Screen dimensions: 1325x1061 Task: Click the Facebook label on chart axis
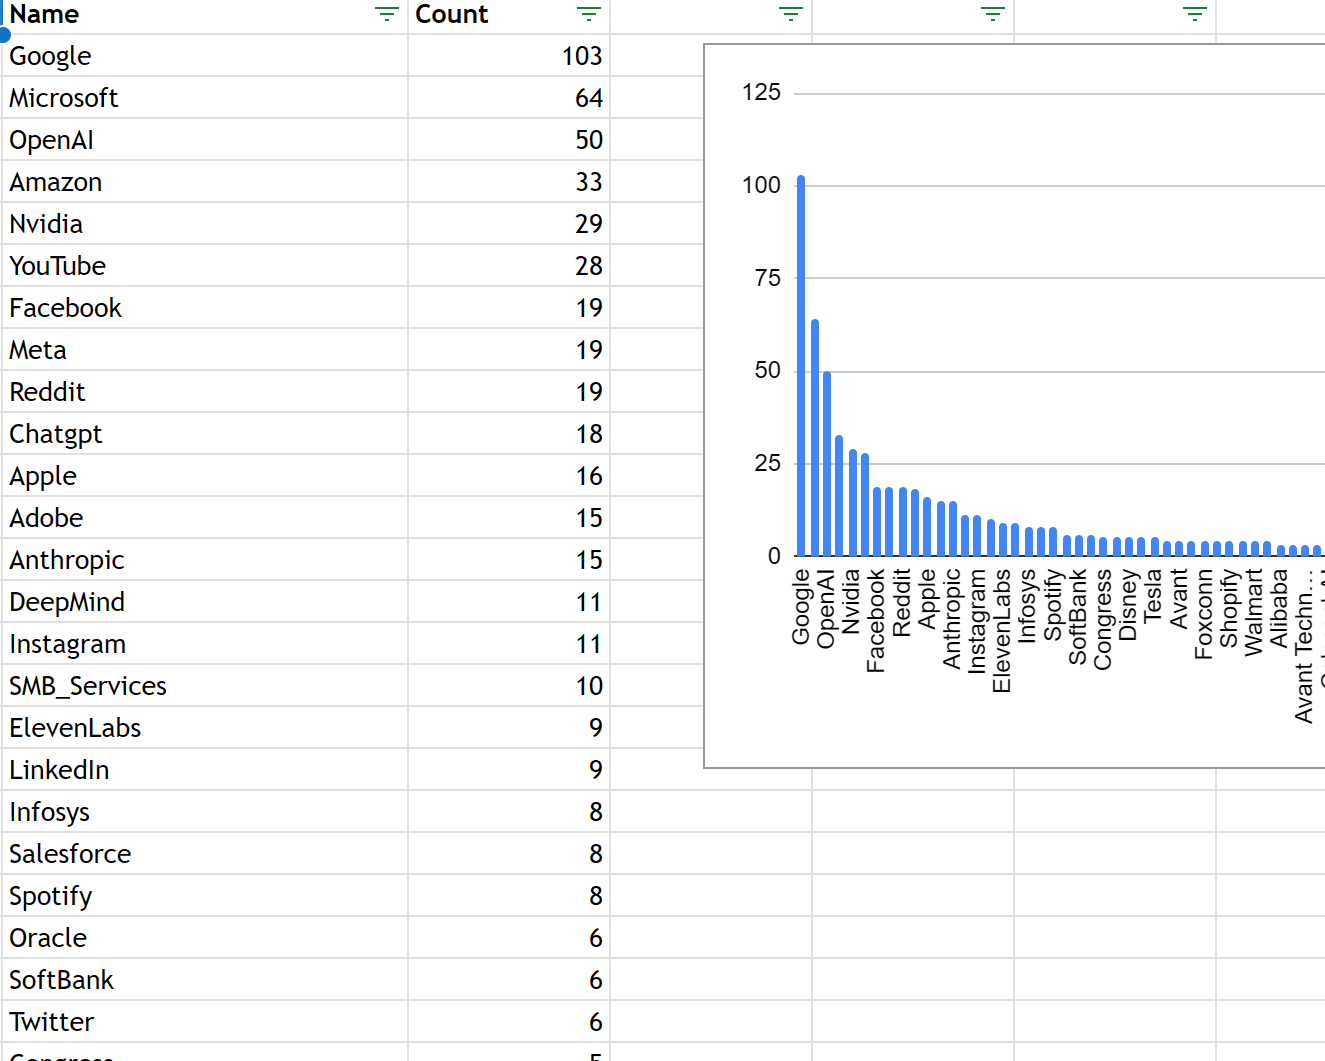pos(876,621)
